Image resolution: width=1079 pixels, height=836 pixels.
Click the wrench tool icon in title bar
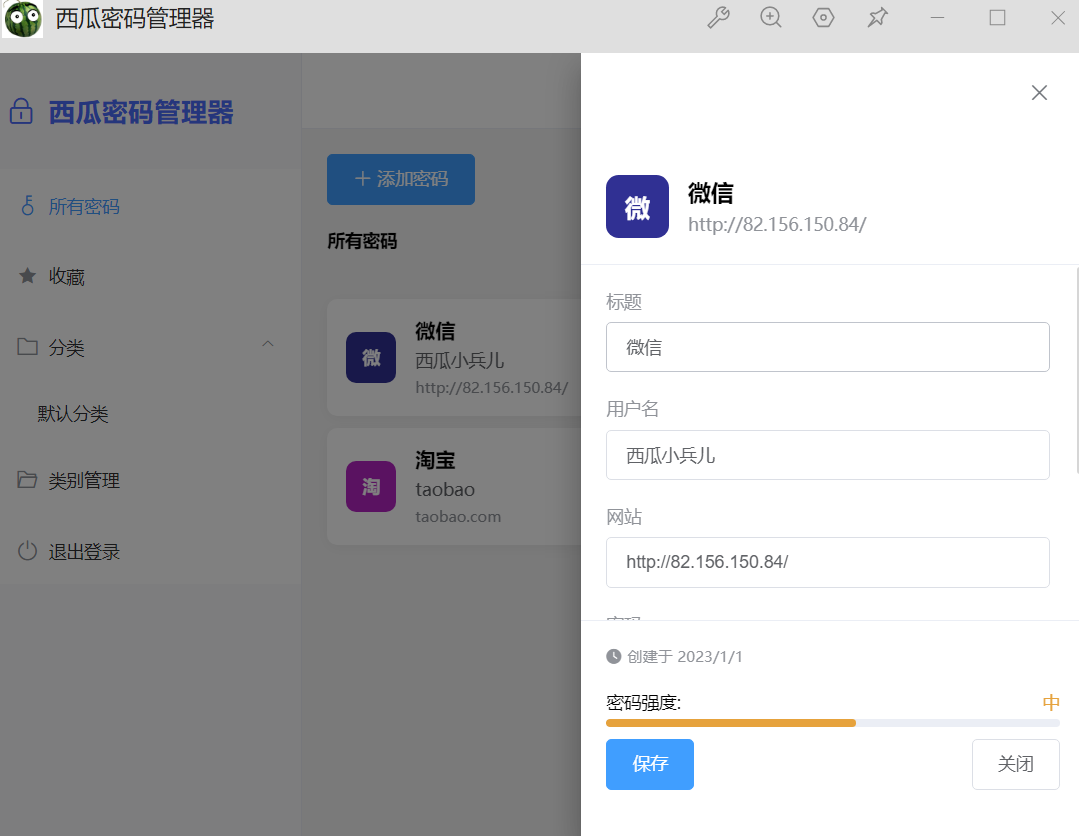[x=718, y=17]
